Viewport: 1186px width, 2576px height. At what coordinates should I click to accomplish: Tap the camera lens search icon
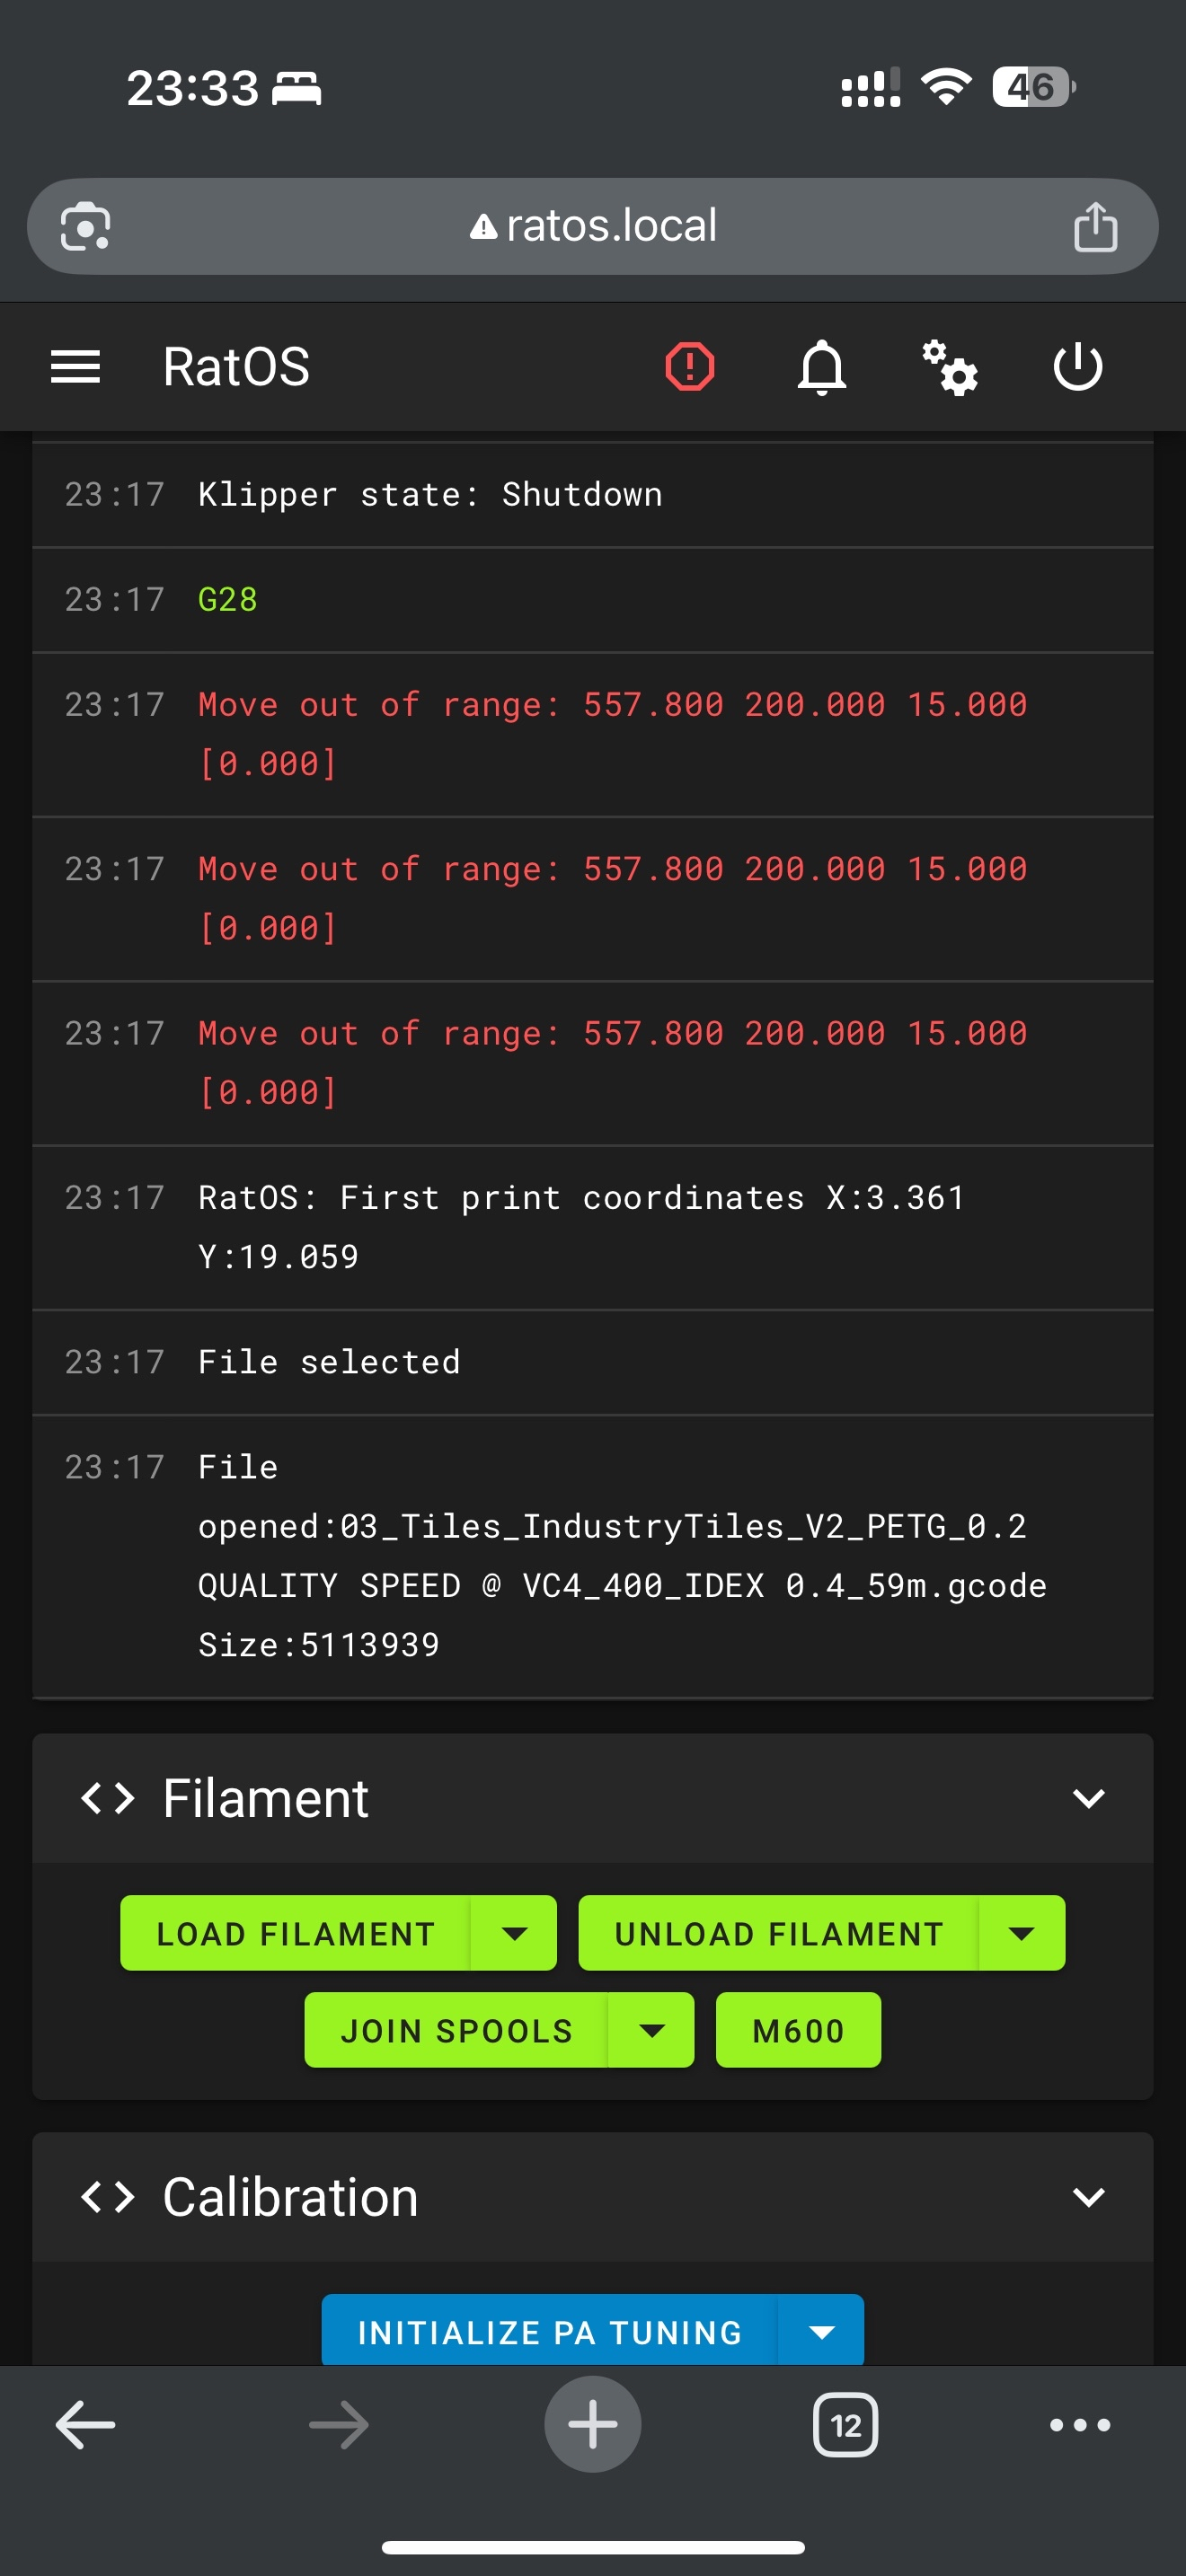[x=85, y=227]
